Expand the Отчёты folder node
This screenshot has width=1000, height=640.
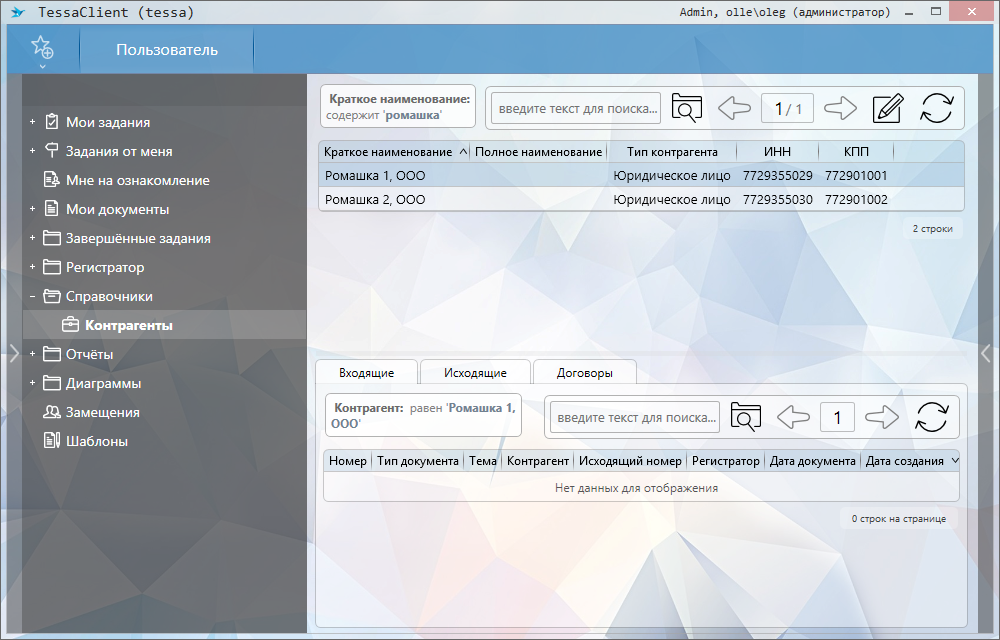32,355
